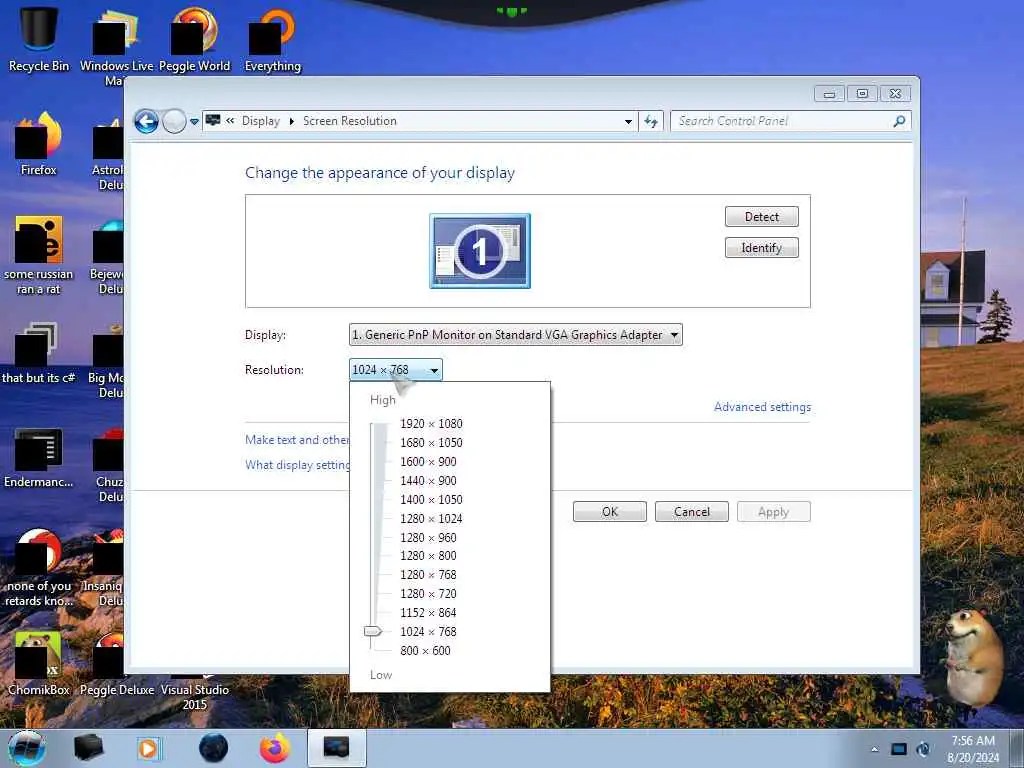Select the 1680 × 1050 resolution
This screenshot has width=1024, height=768.
(431, 442)
